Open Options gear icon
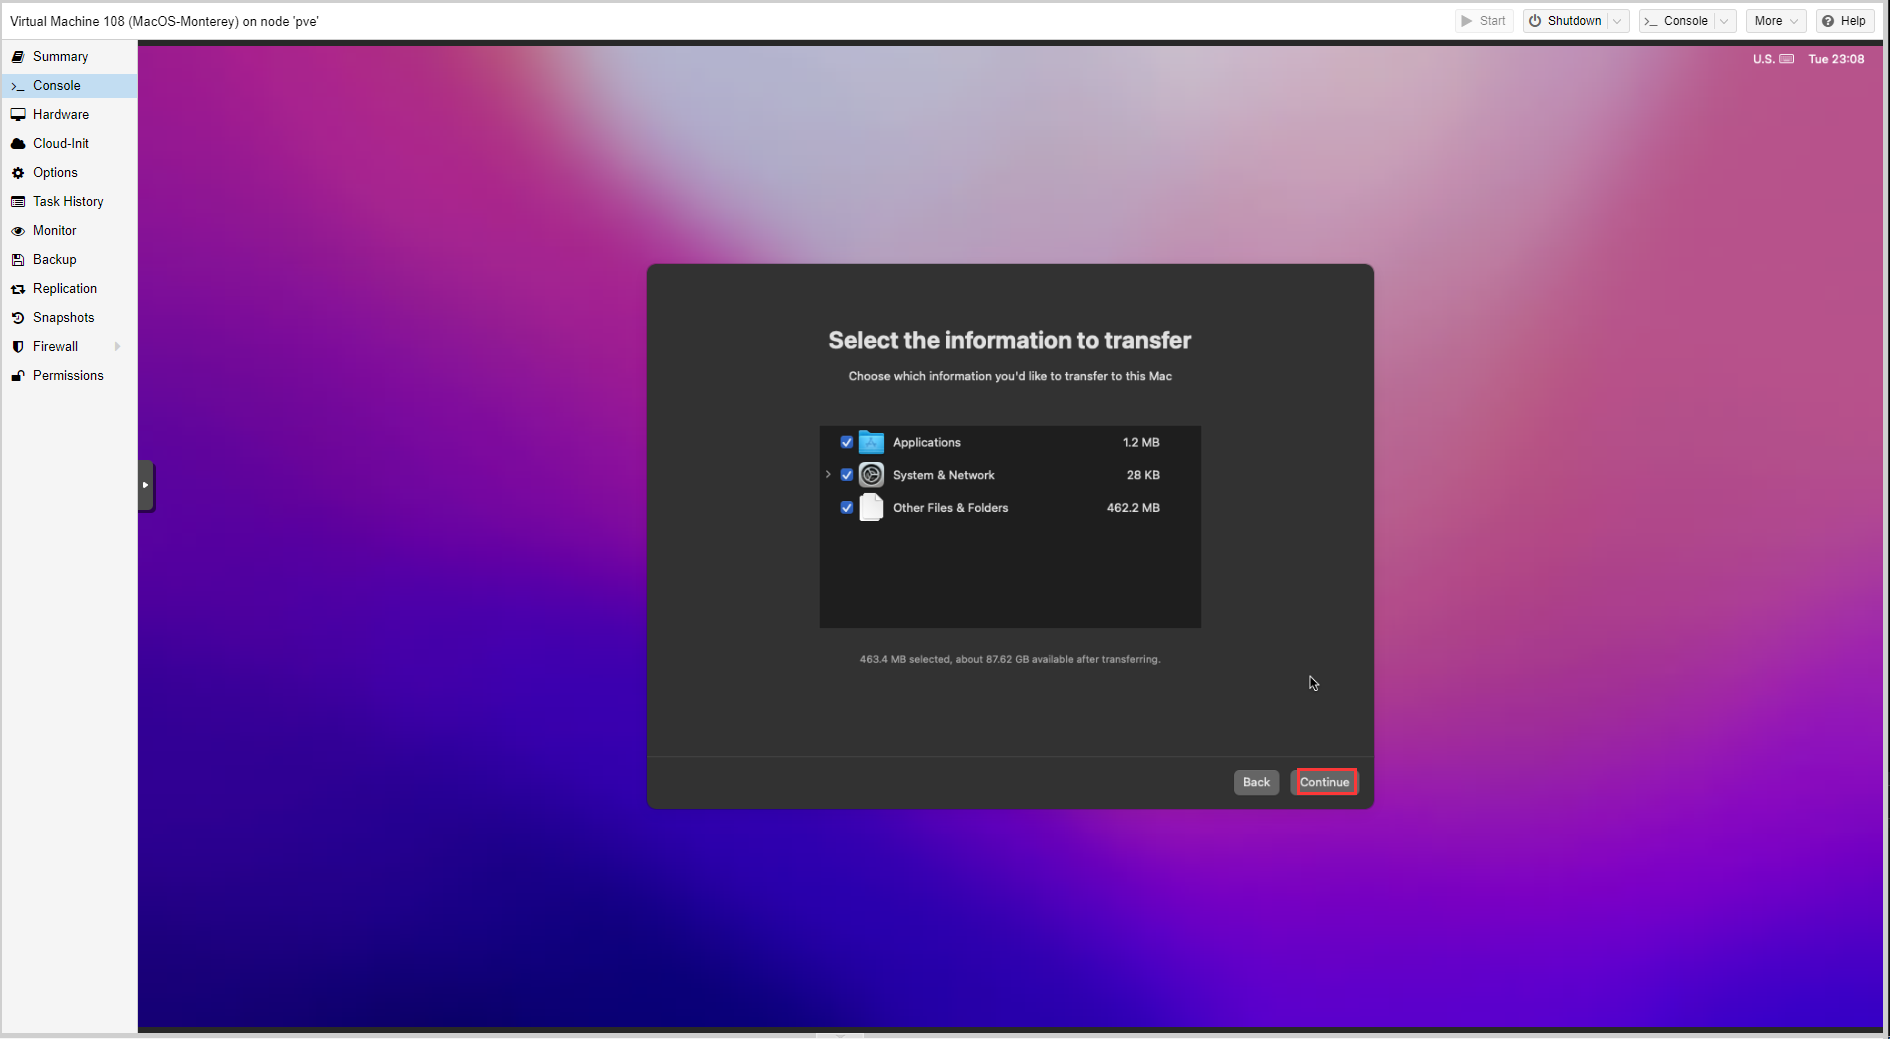This screenshot has width=1890, height=1039. (18, 173)
